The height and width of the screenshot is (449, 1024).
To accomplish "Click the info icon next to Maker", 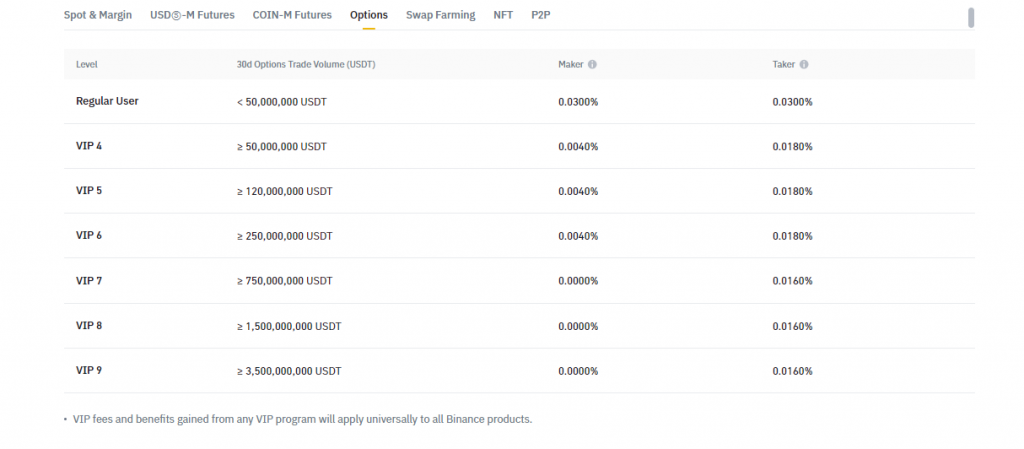I will [x=592, y=65].
